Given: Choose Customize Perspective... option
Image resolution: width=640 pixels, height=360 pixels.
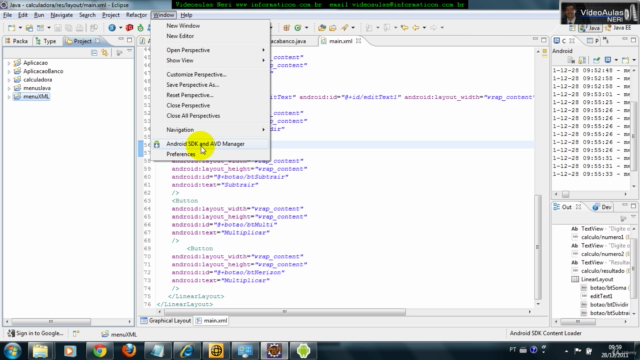Looking at the screenshot, I should 196,74.
